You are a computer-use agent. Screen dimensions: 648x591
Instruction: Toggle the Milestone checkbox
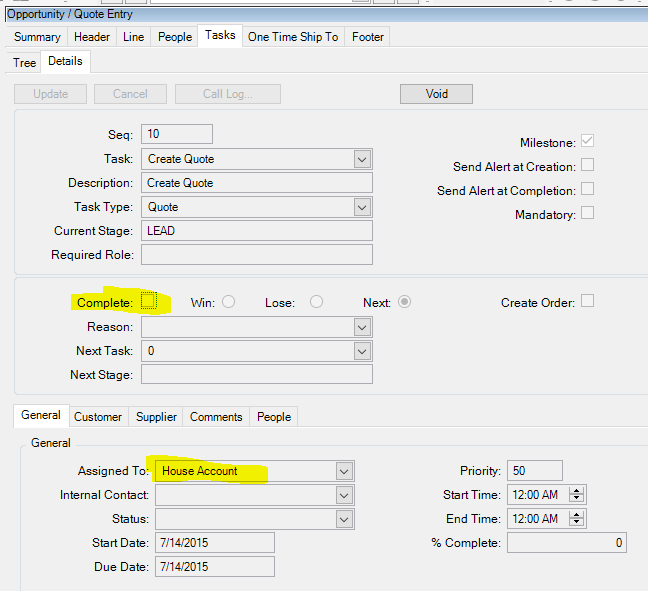pos(587,141)
